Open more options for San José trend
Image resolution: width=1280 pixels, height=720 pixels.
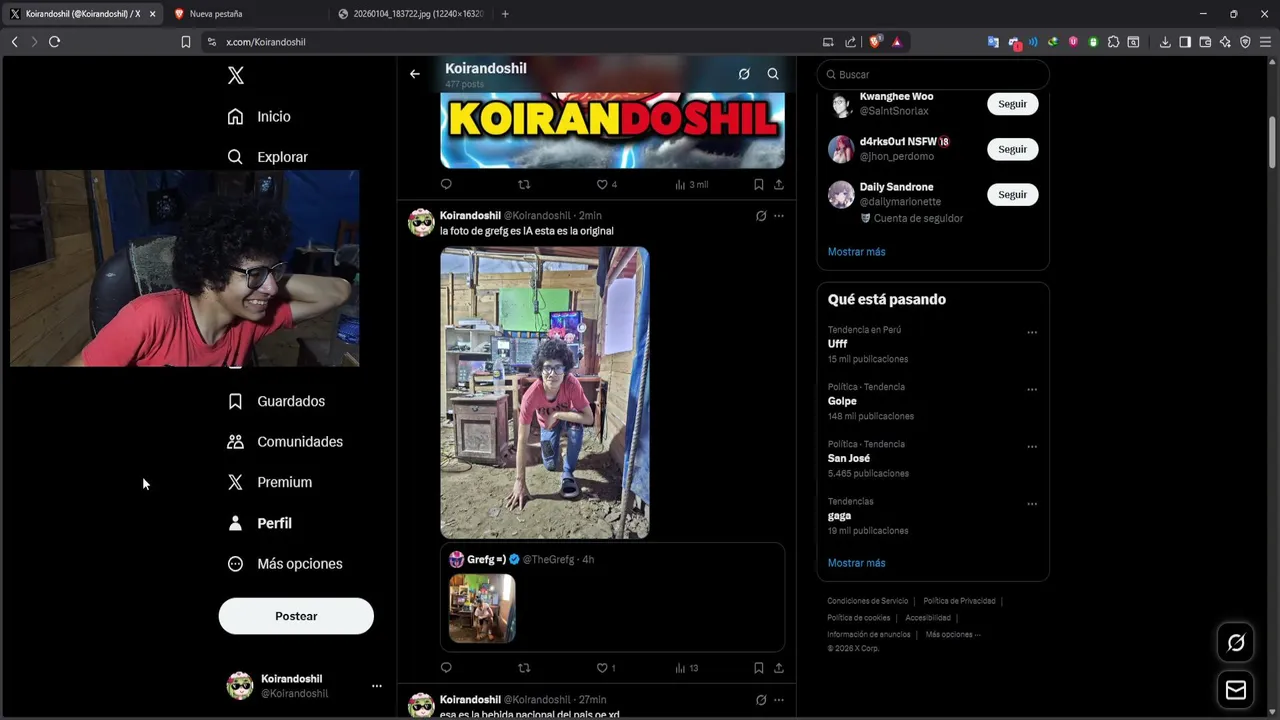1032,447
